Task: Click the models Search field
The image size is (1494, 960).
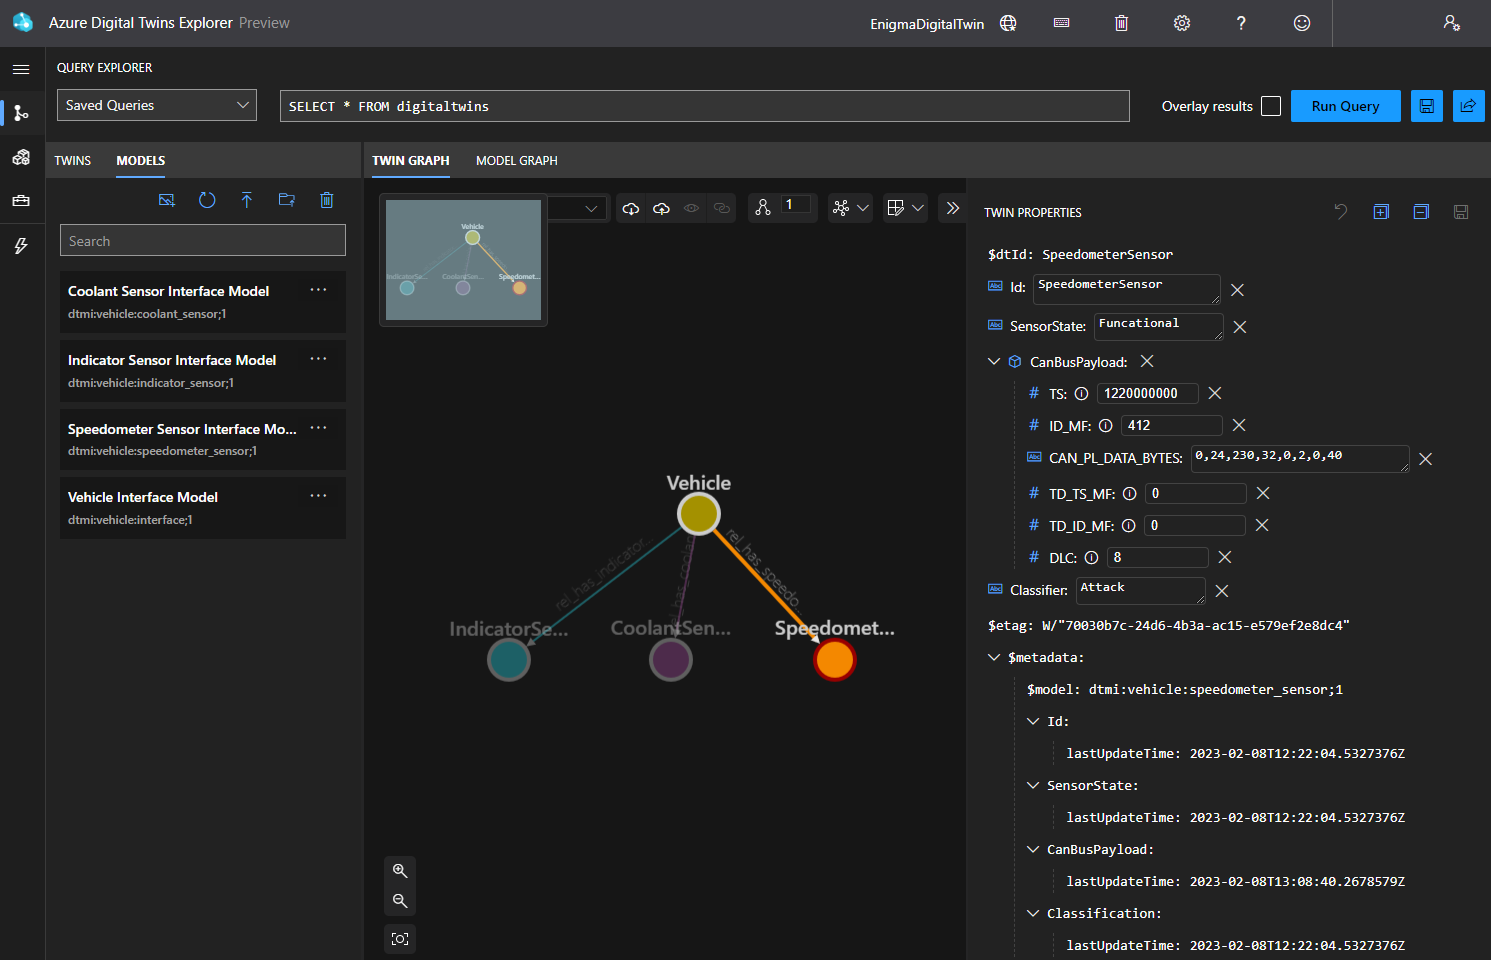Action: click(203, 241)
